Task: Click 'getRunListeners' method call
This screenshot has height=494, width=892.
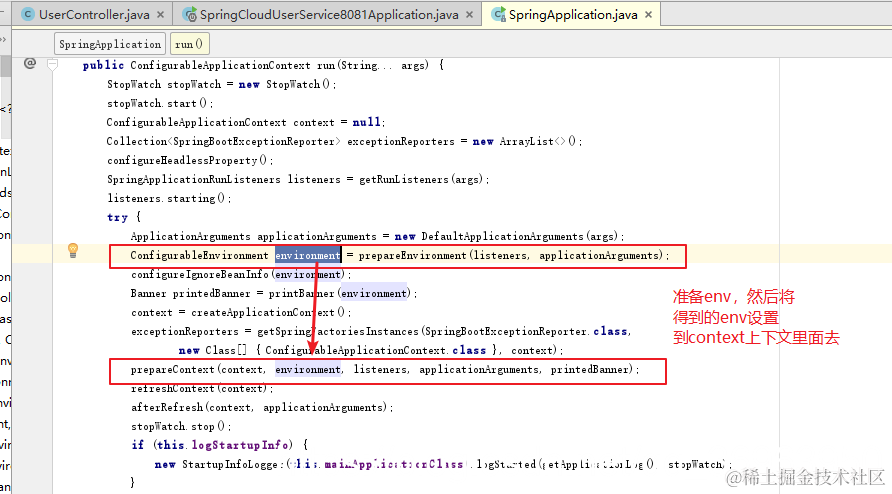Action: click(404, 179)
